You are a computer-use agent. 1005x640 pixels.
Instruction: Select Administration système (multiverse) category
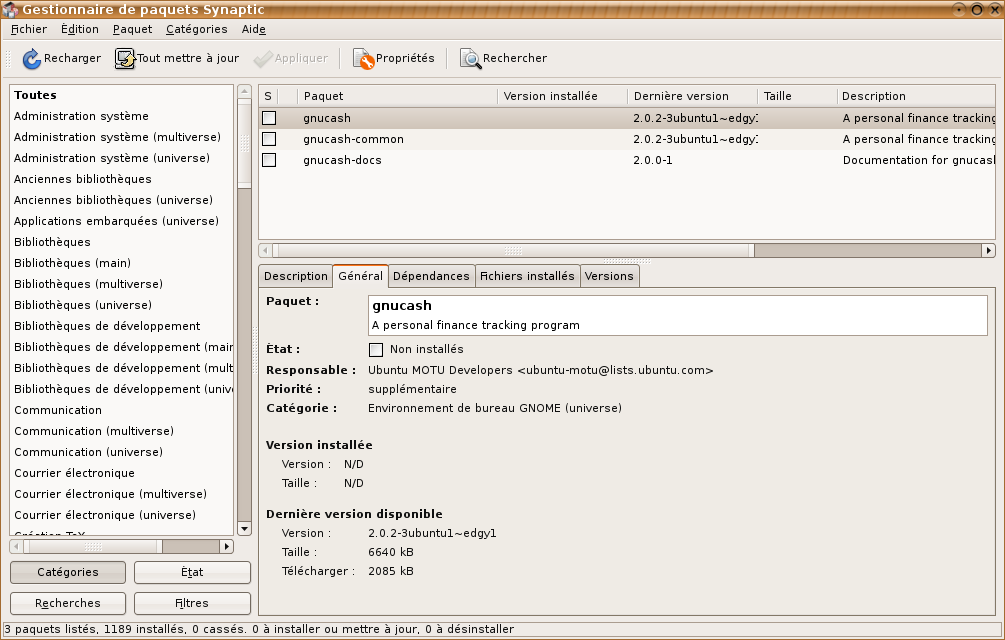coord(122,137)
